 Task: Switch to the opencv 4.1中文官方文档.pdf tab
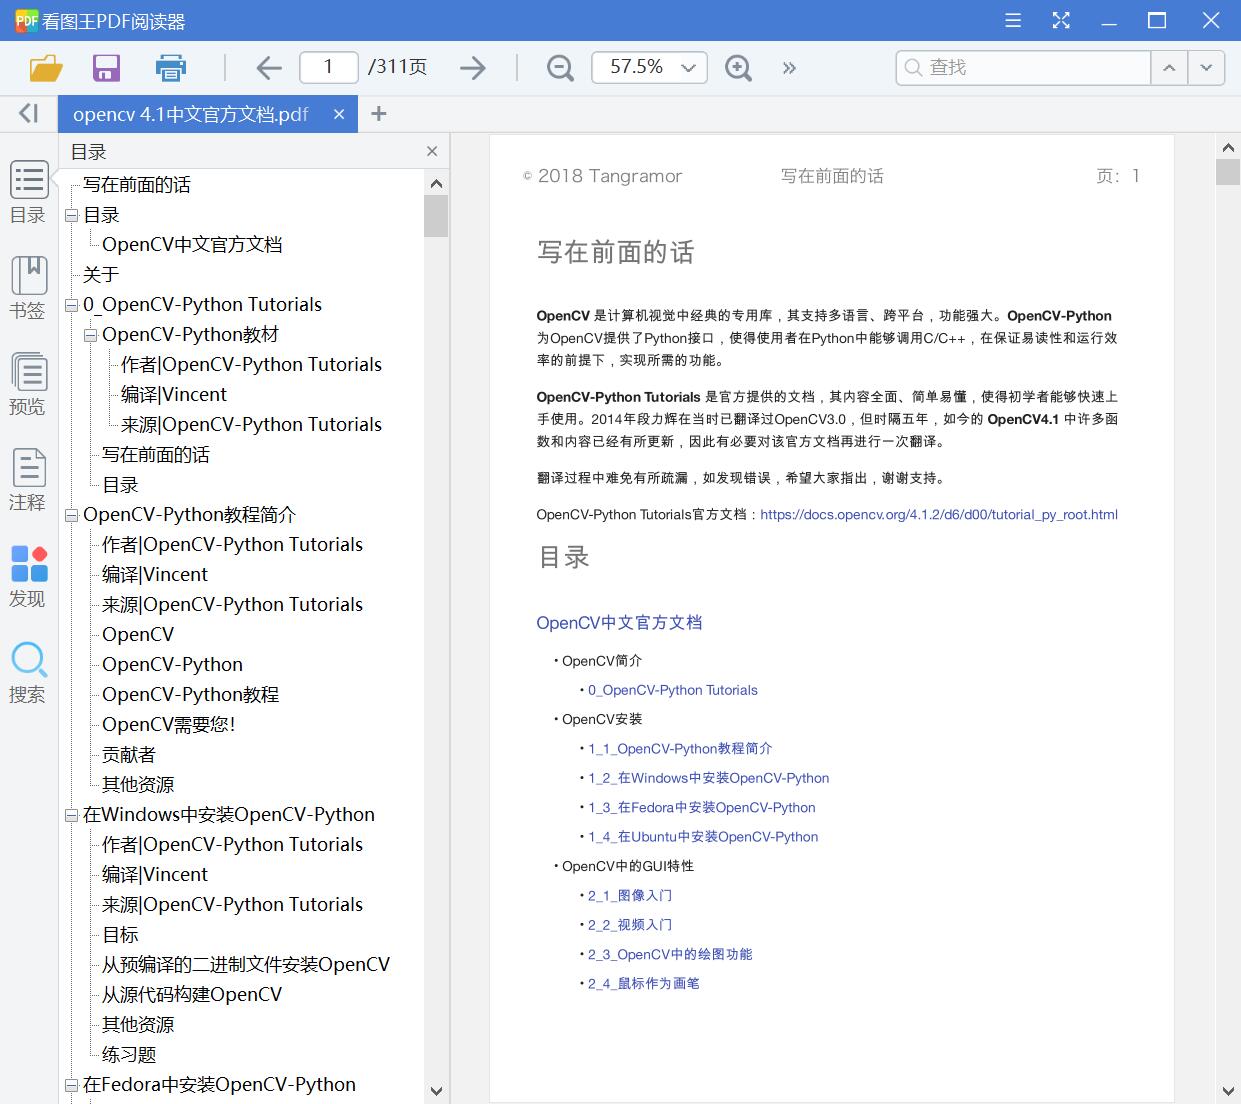point(188,114)
